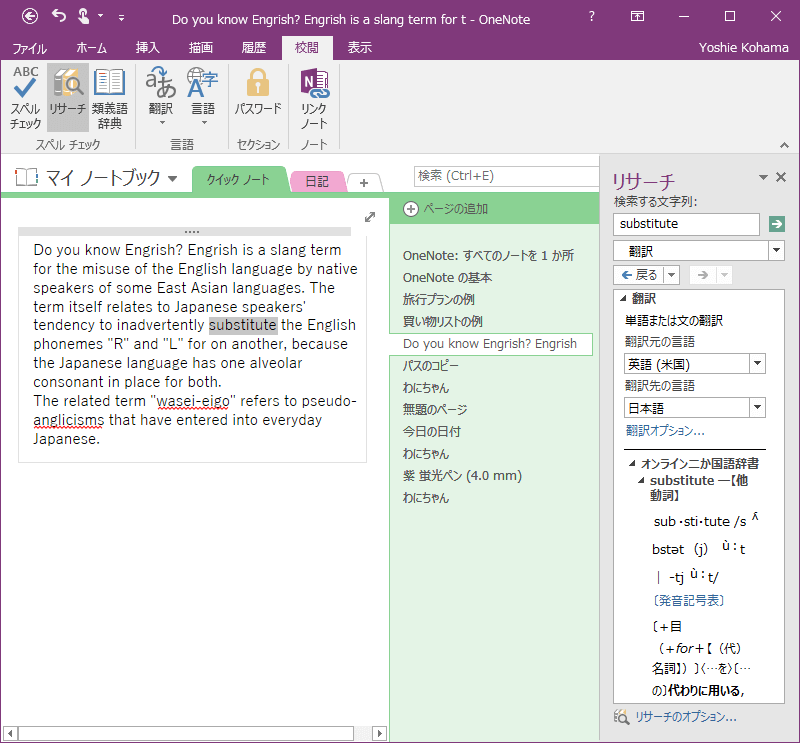Switch to the 挿入 tab
Screen dimensions: 800x743
(x=147, y=48)
